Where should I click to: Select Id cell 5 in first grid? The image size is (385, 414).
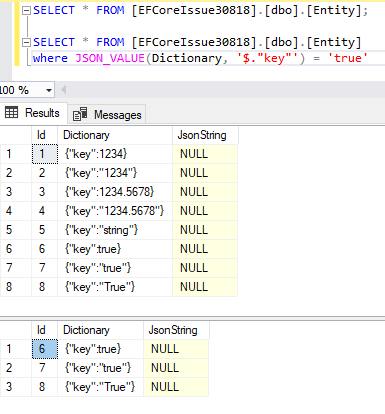click(45, 230)
